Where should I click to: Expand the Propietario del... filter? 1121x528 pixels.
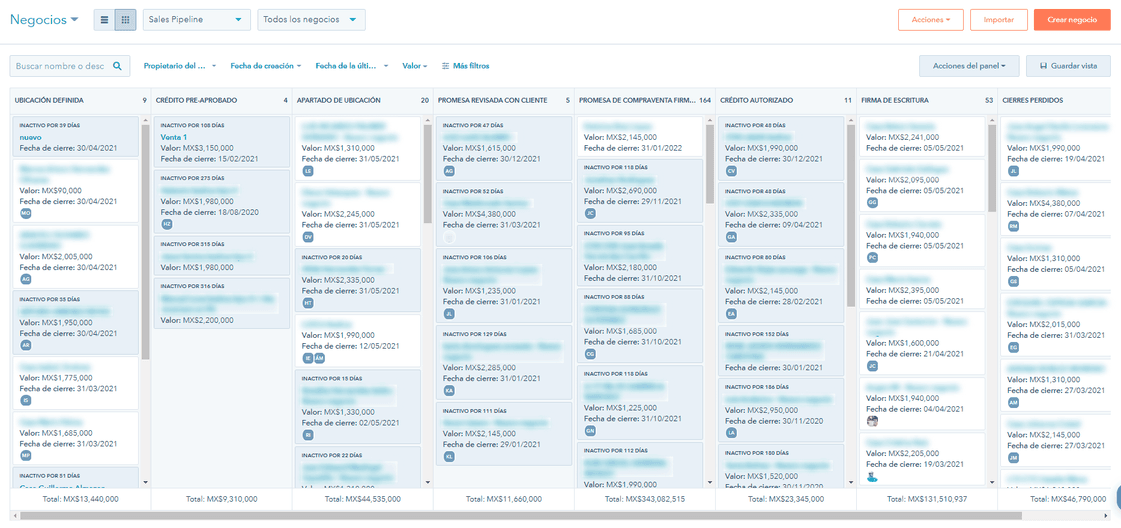[179, 66]
